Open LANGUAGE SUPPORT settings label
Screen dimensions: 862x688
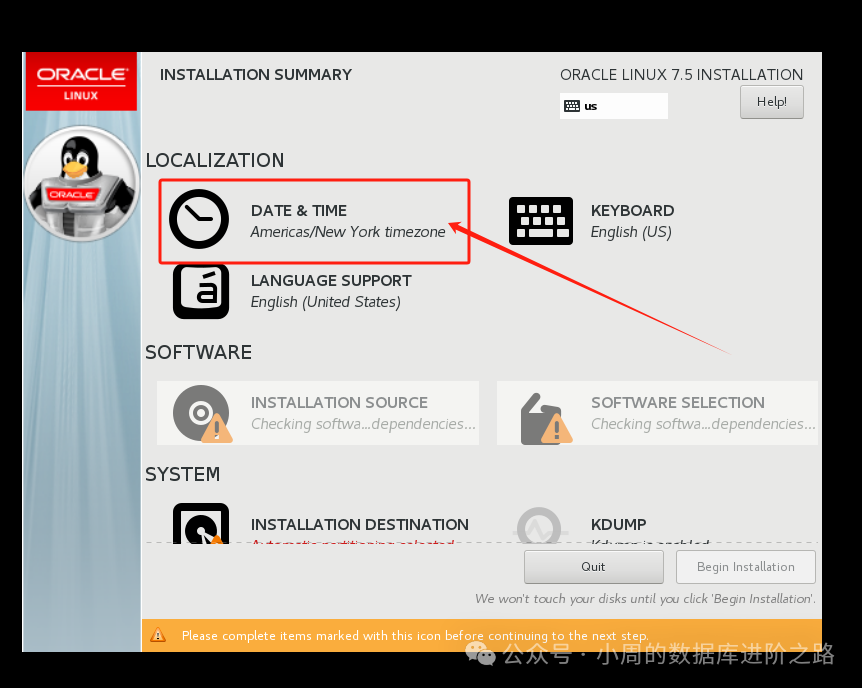331,280
